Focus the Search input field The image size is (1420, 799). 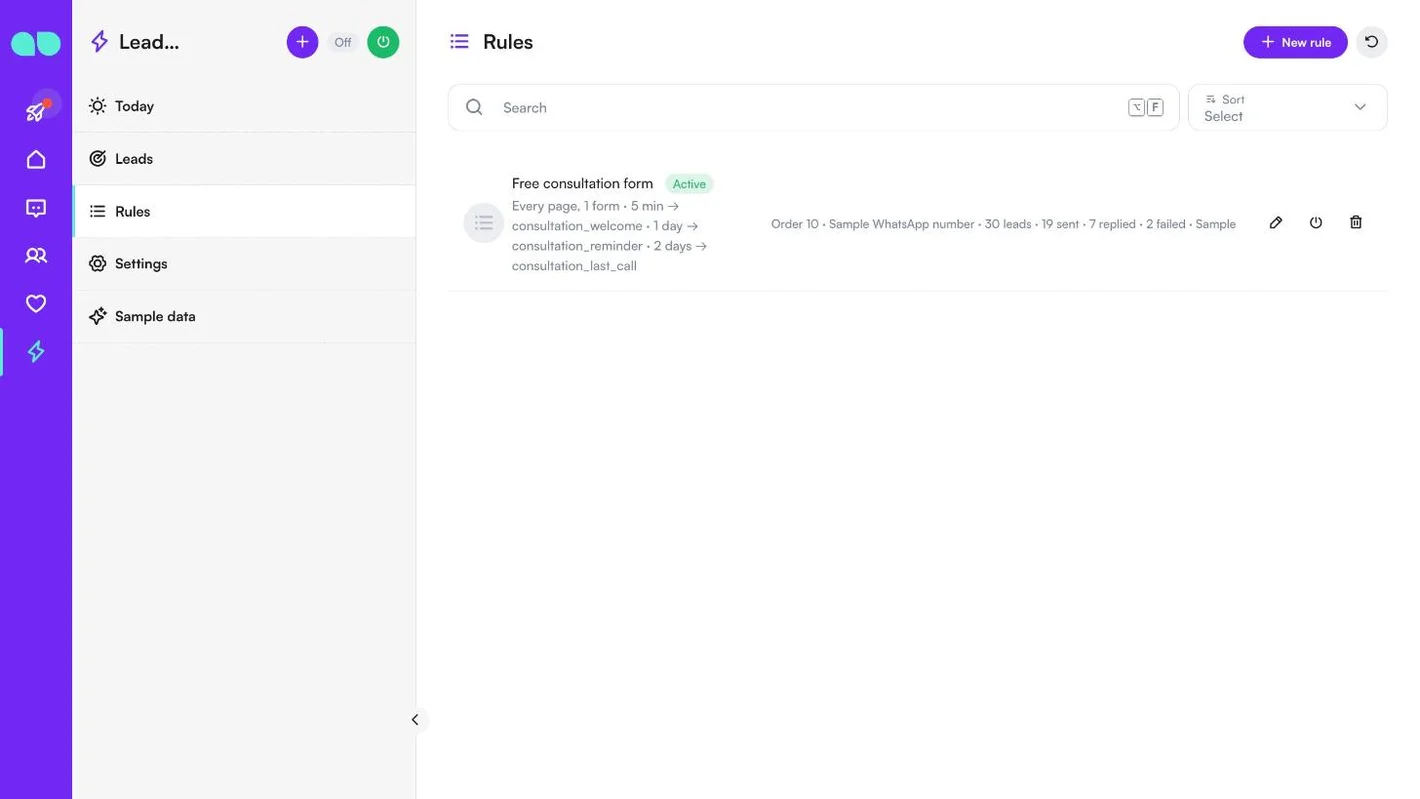[813, 107]
